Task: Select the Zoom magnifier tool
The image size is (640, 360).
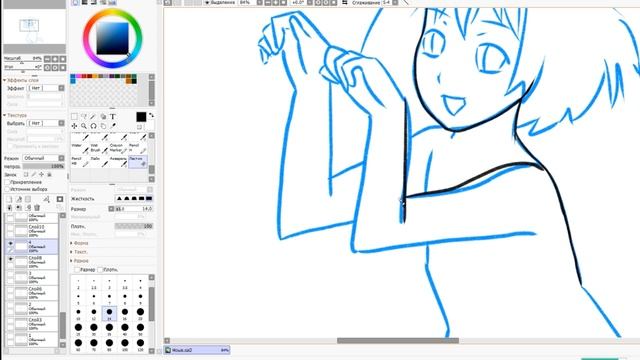Action: (84, 126)
